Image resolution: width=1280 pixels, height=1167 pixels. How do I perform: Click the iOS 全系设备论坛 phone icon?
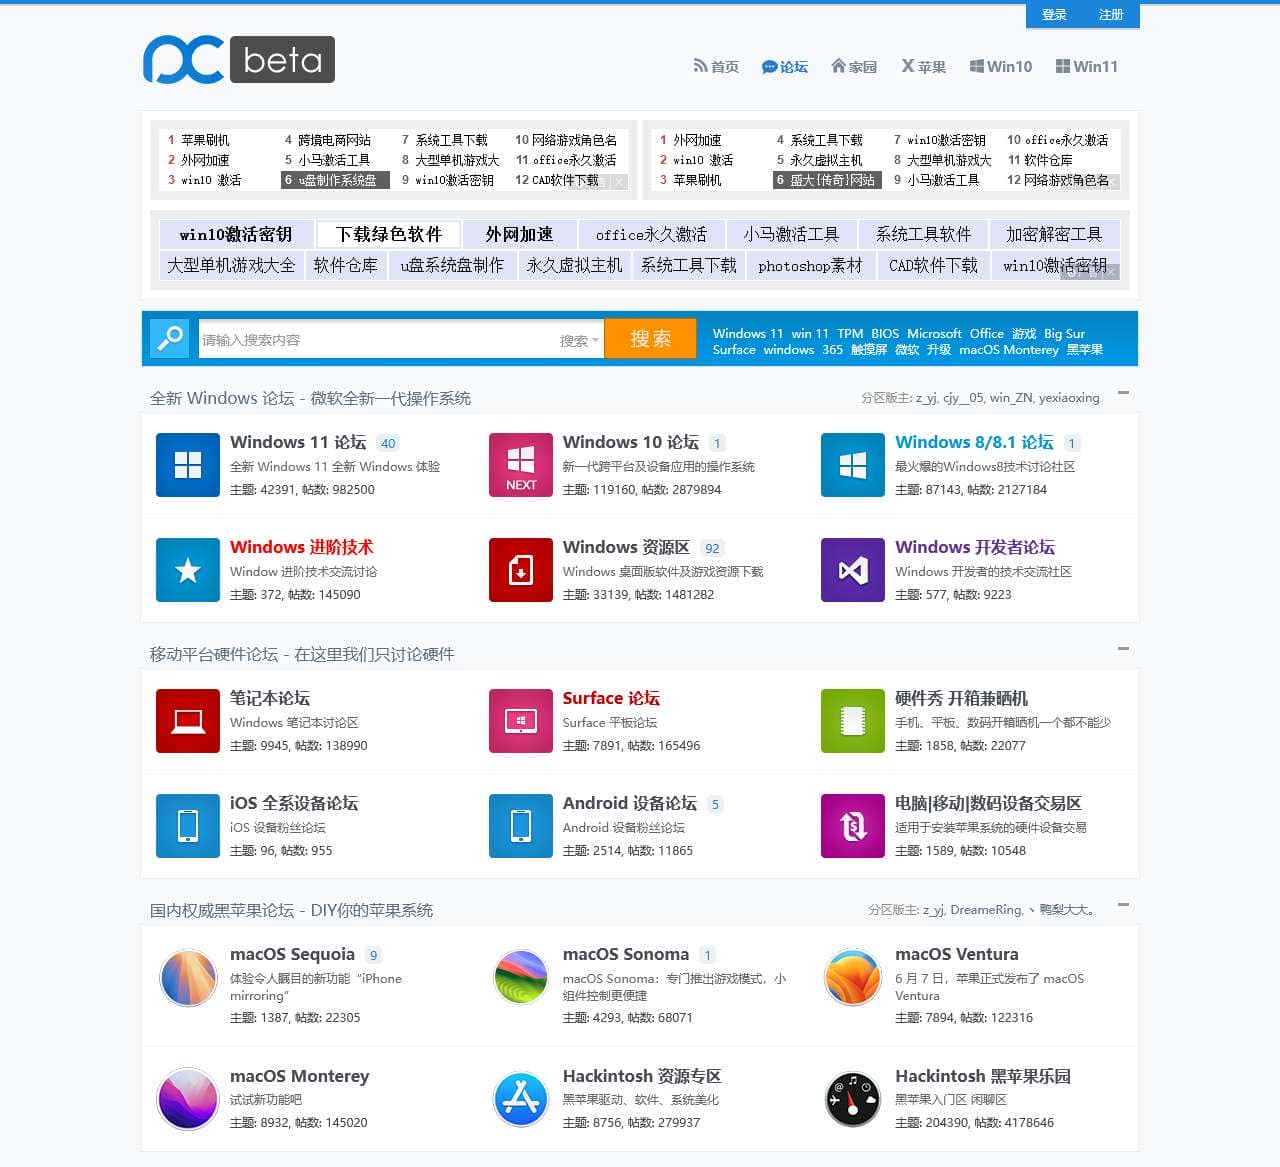(188, 826)
